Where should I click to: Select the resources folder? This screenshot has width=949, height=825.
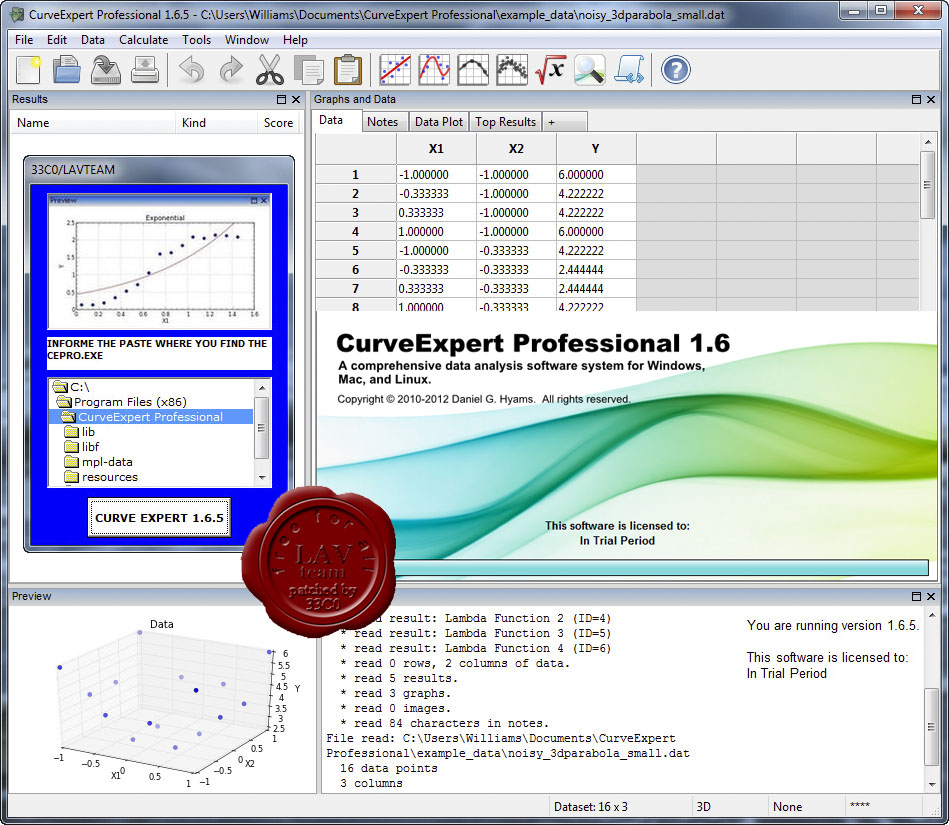tap(101, 477)
